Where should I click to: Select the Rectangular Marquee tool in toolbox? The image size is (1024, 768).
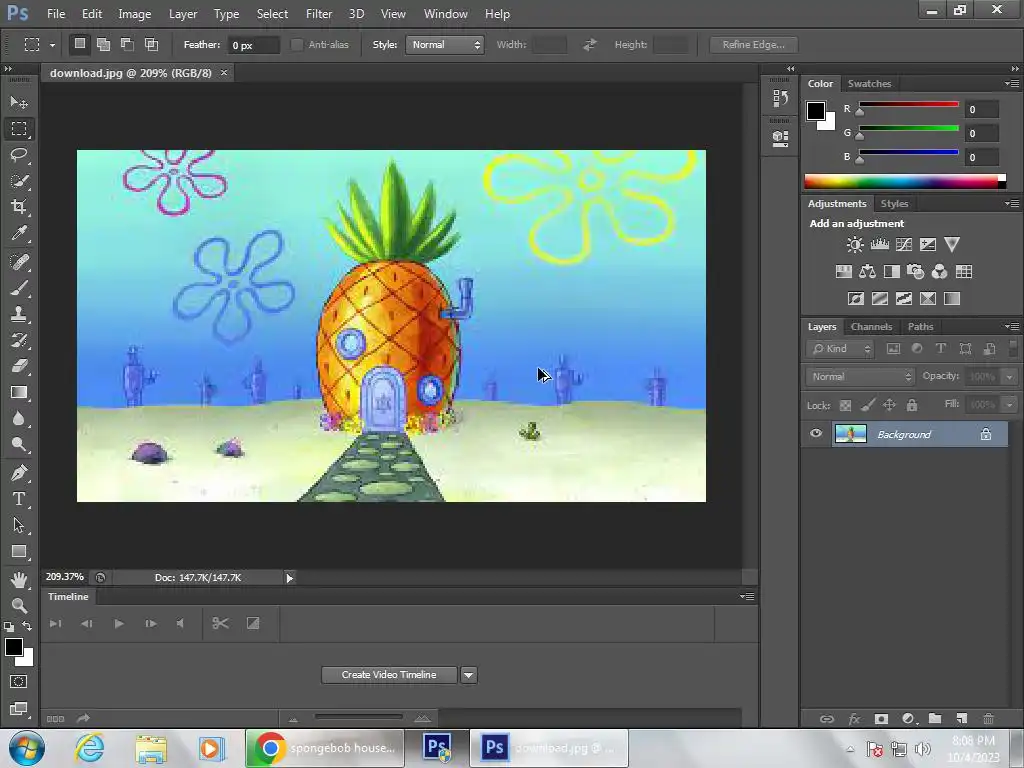[19, 129]
